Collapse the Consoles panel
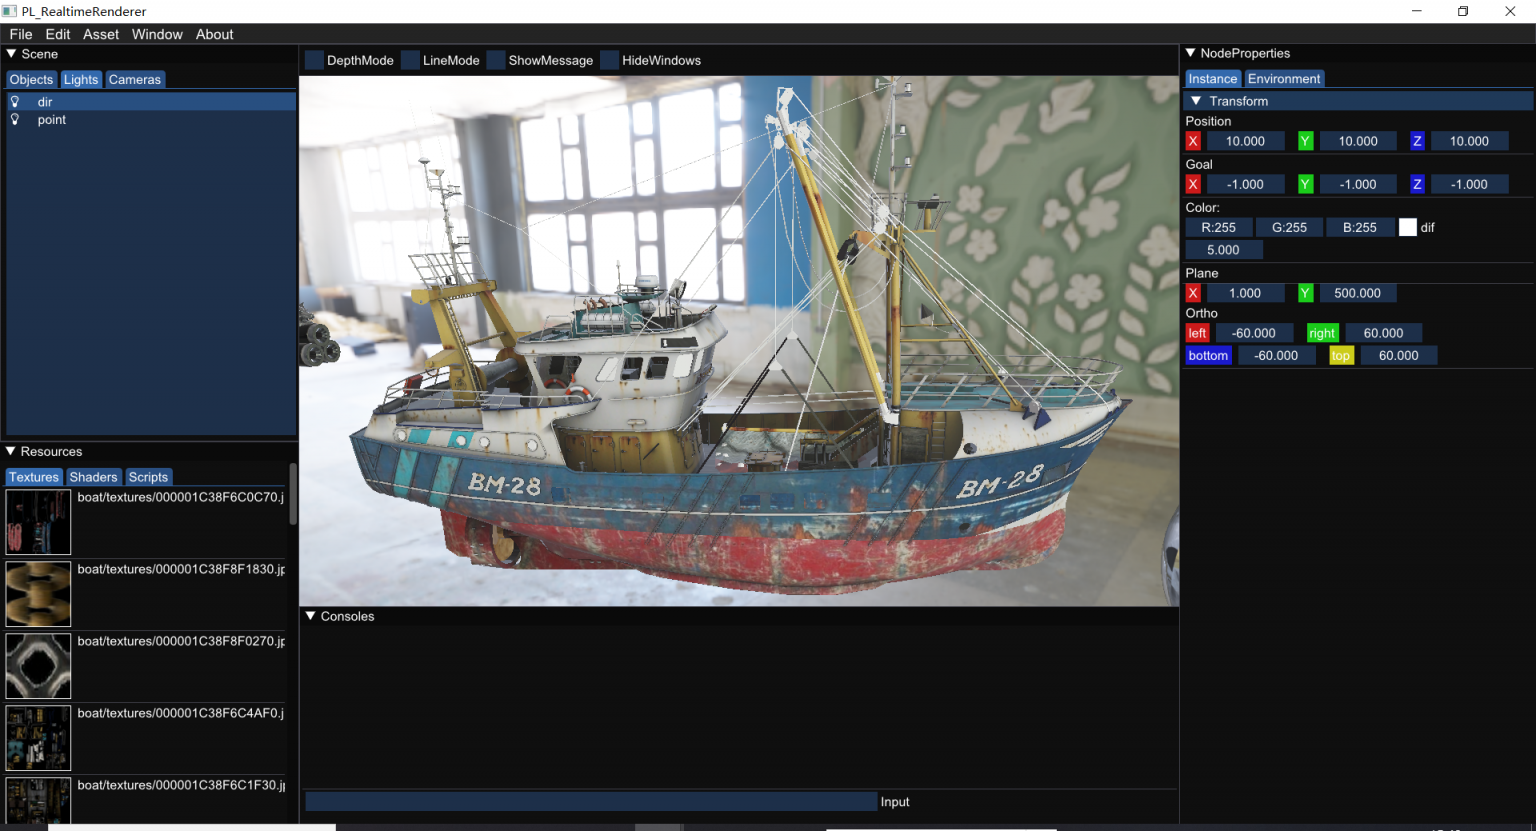The height and width of the screenshot is (831, 1536). tap(310, 616)
